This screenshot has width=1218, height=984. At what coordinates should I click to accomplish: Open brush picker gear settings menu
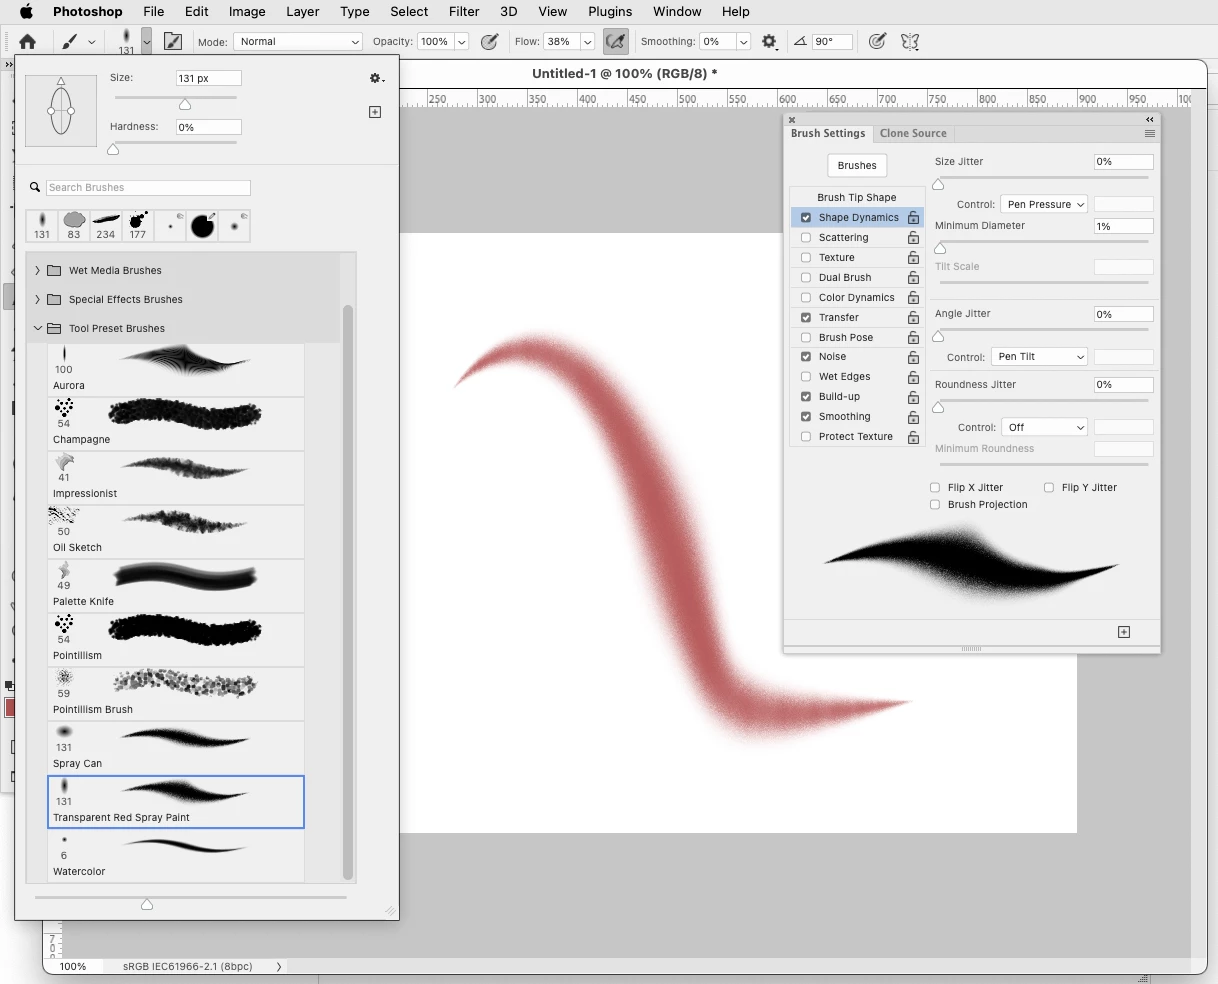(376, 78)
